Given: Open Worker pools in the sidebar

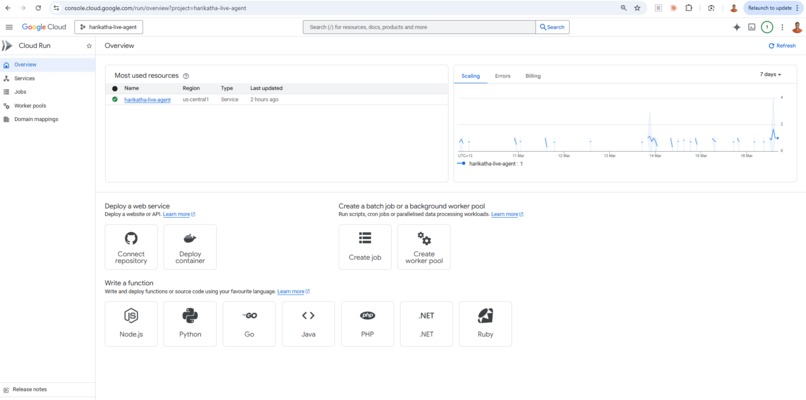Looking at the screenshot, I should pyautogui.click(x=47, y=106).
